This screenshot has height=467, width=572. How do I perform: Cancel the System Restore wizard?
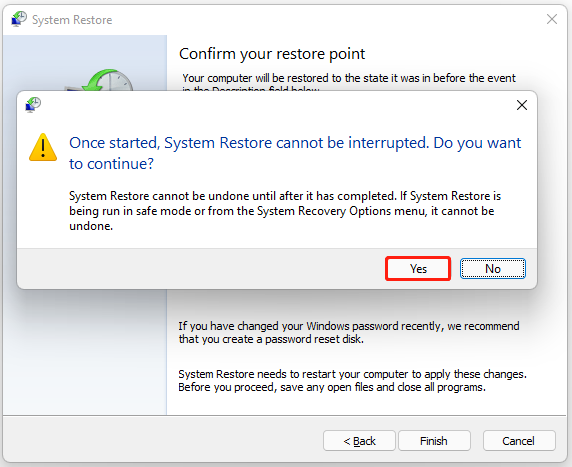[519, 441]
